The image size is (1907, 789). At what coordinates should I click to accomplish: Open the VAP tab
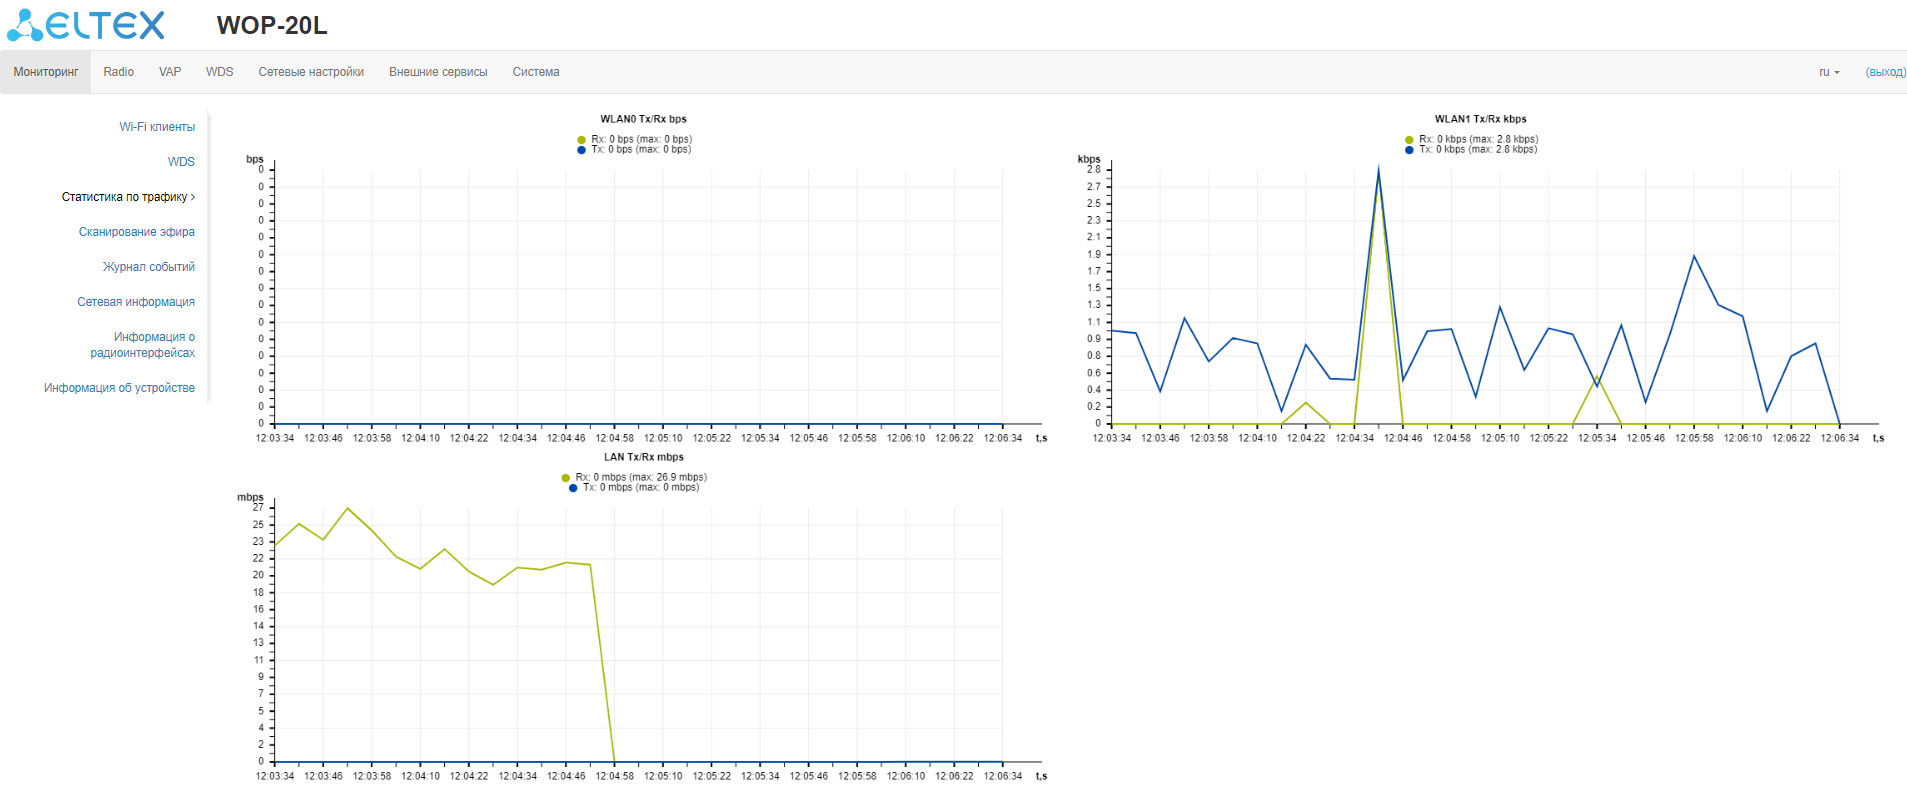(x=170, y=72)
